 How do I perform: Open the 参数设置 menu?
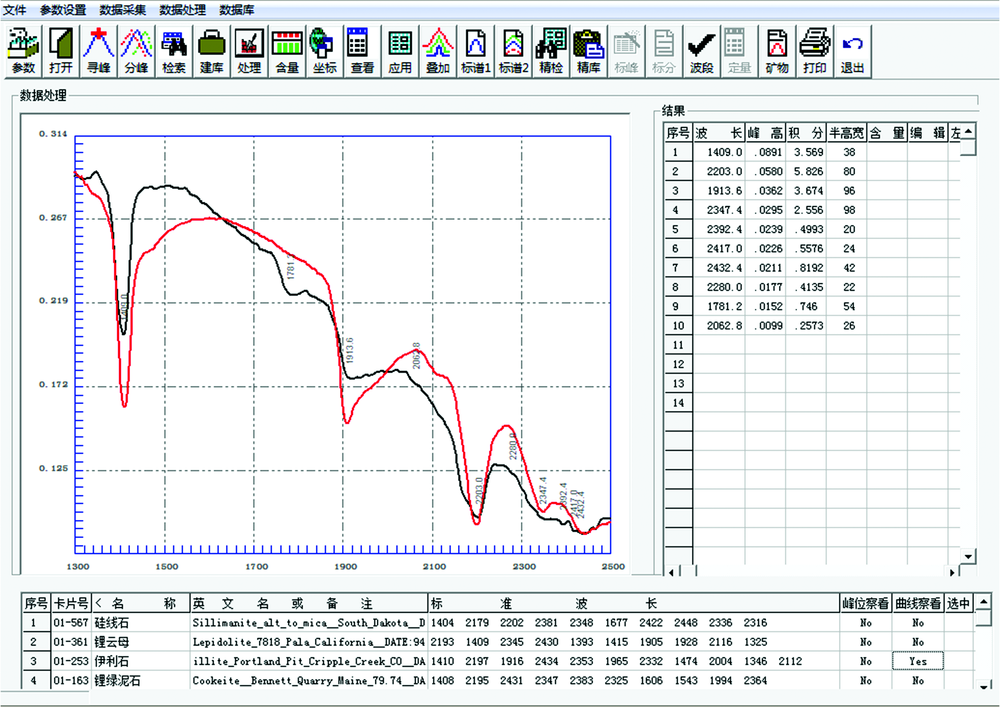tap(63, 10)
